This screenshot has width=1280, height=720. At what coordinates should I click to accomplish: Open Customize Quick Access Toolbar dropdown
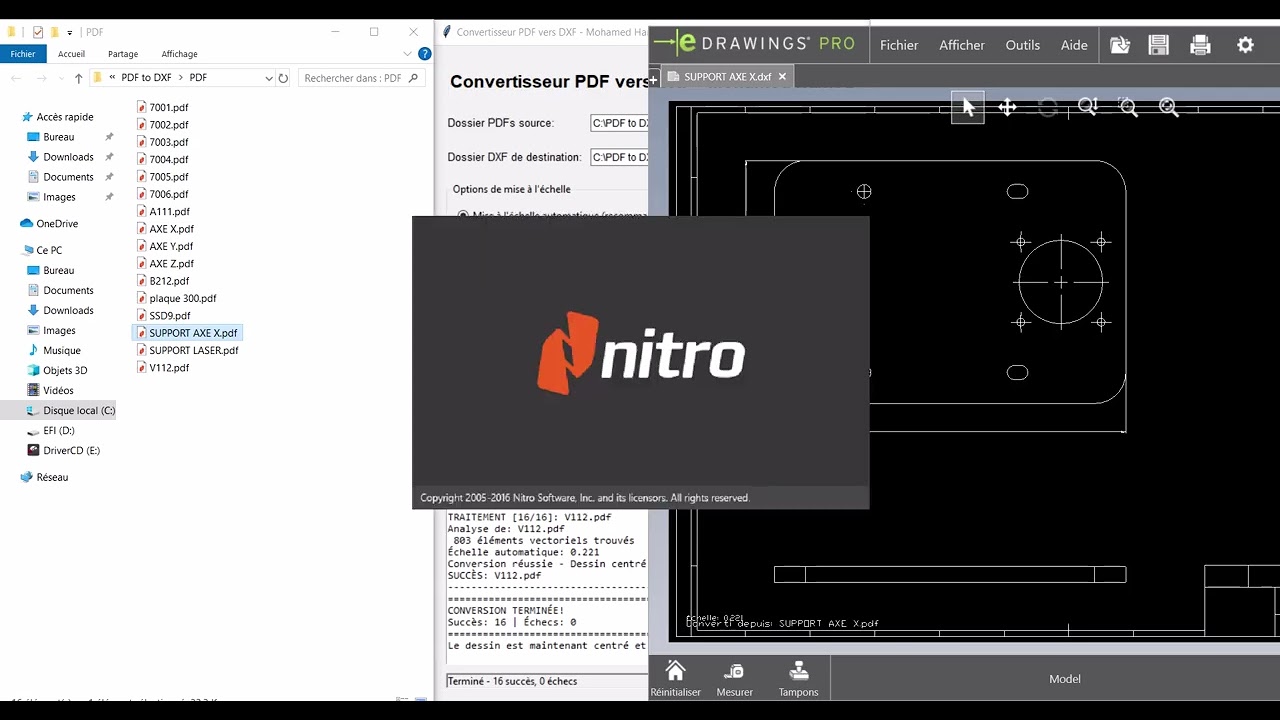(x=70, y=32)
